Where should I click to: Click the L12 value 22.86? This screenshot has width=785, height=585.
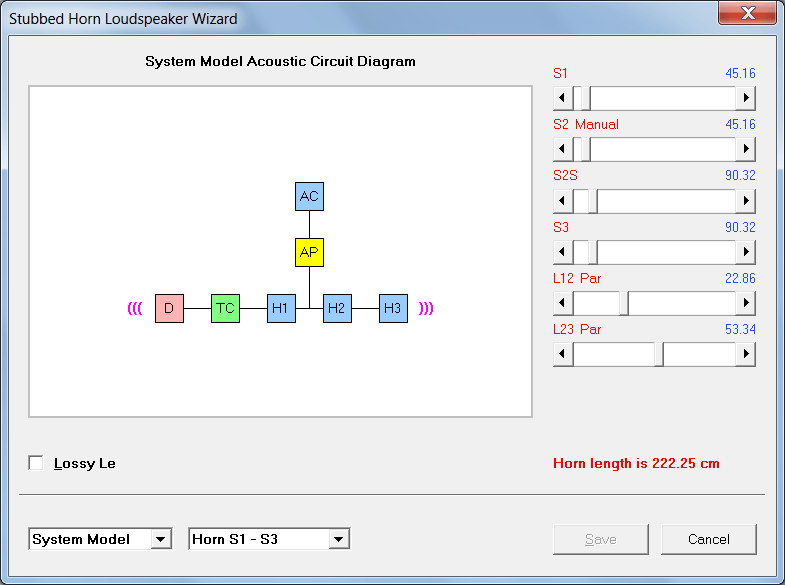click(x=740, y=279)
